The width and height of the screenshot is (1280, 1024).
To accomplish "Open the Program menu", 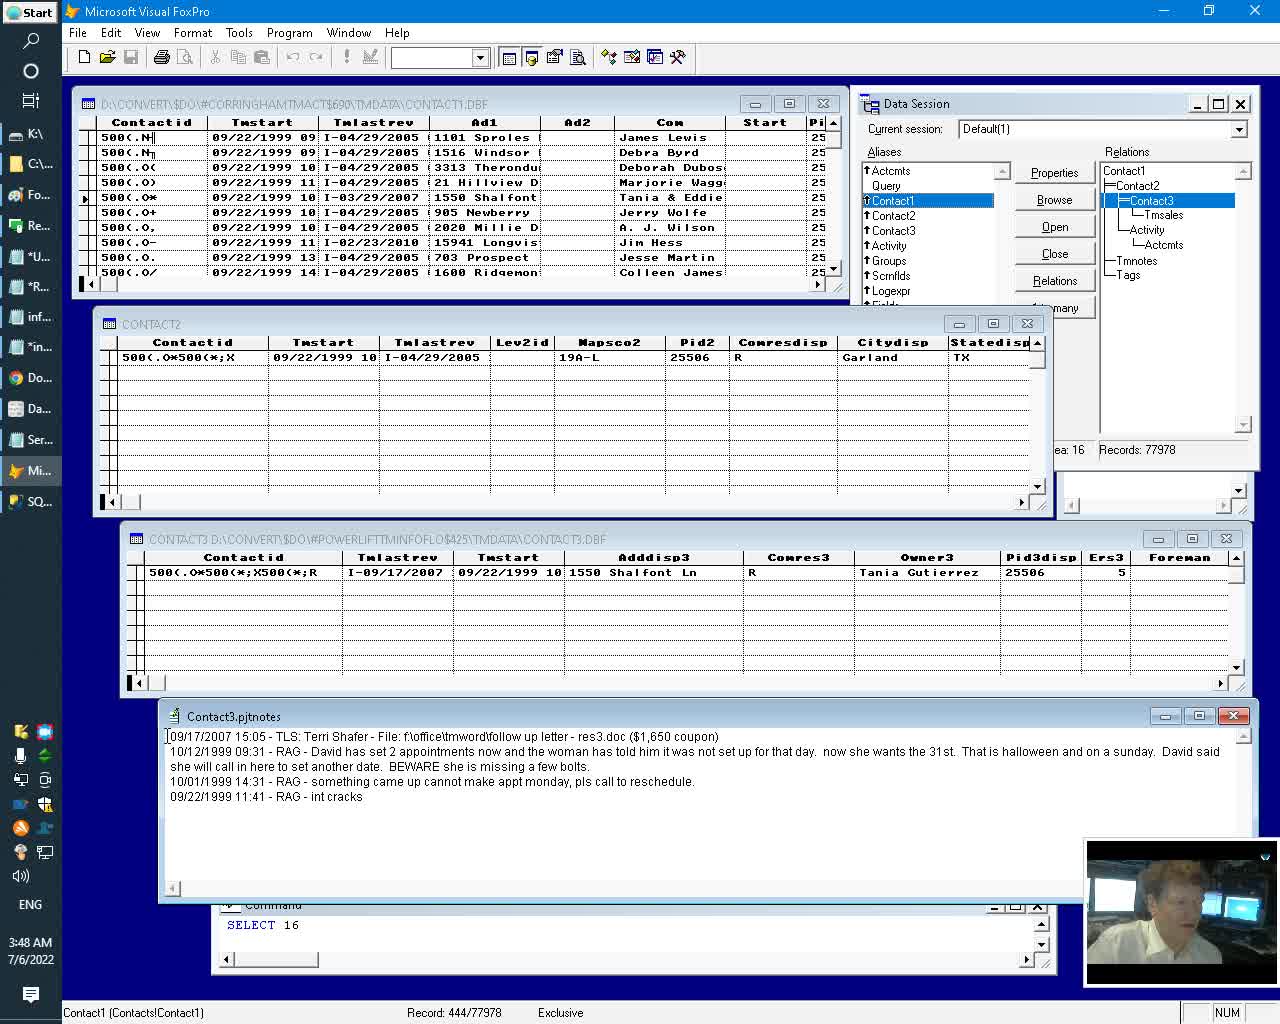I will (290, 33).
